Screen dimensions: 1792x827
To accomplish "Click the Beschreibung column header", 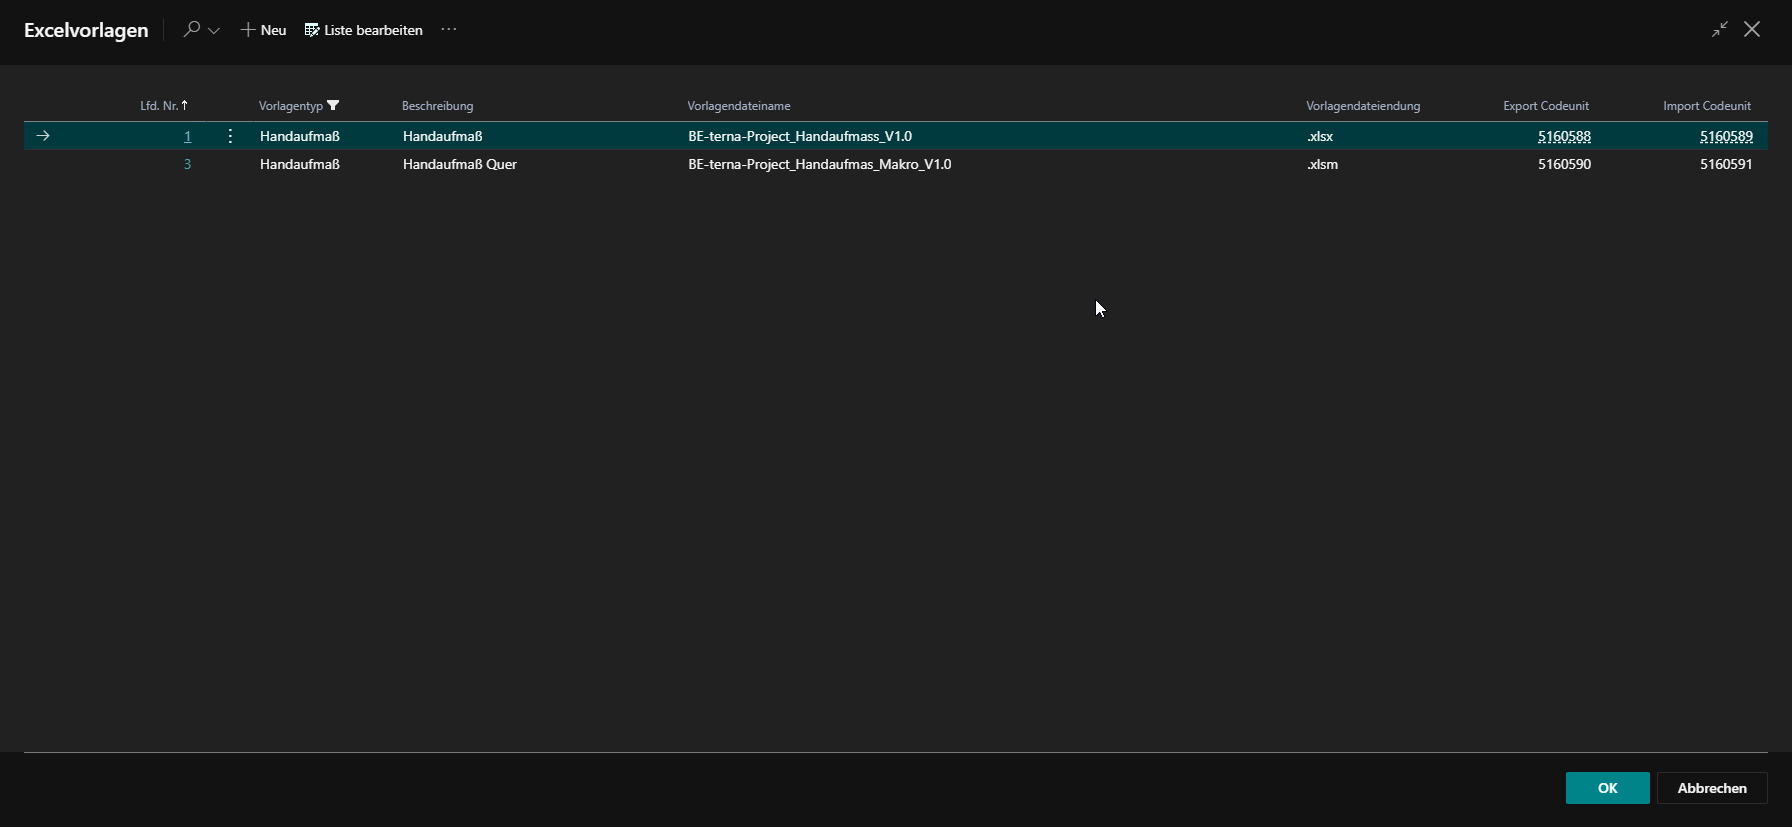I will (437, 106).
